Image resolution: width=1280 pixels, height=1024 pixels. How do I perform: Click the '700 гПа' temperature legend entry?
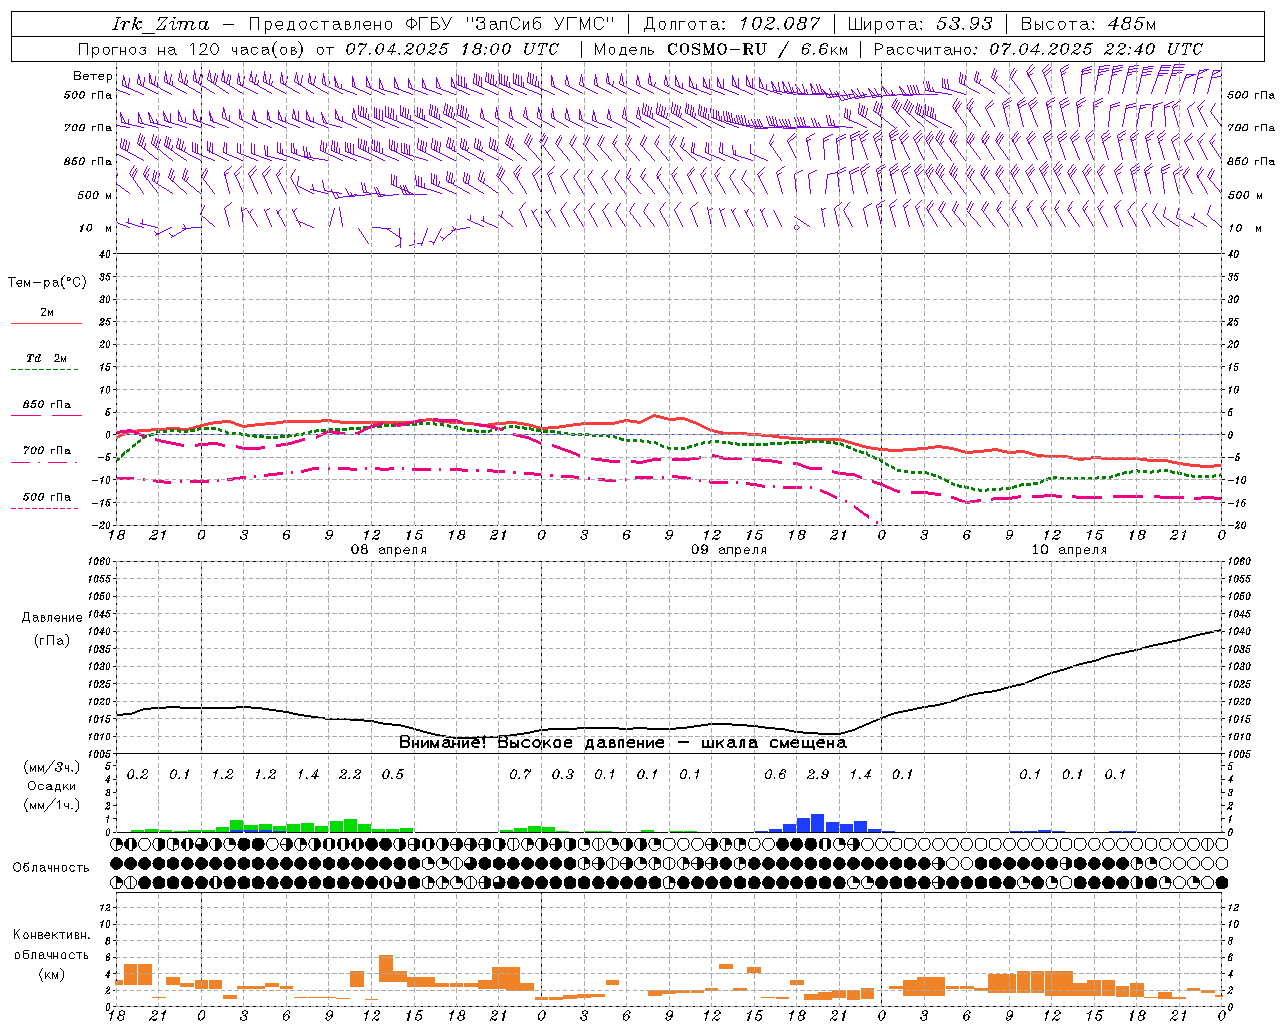click(x=47, y=451)
